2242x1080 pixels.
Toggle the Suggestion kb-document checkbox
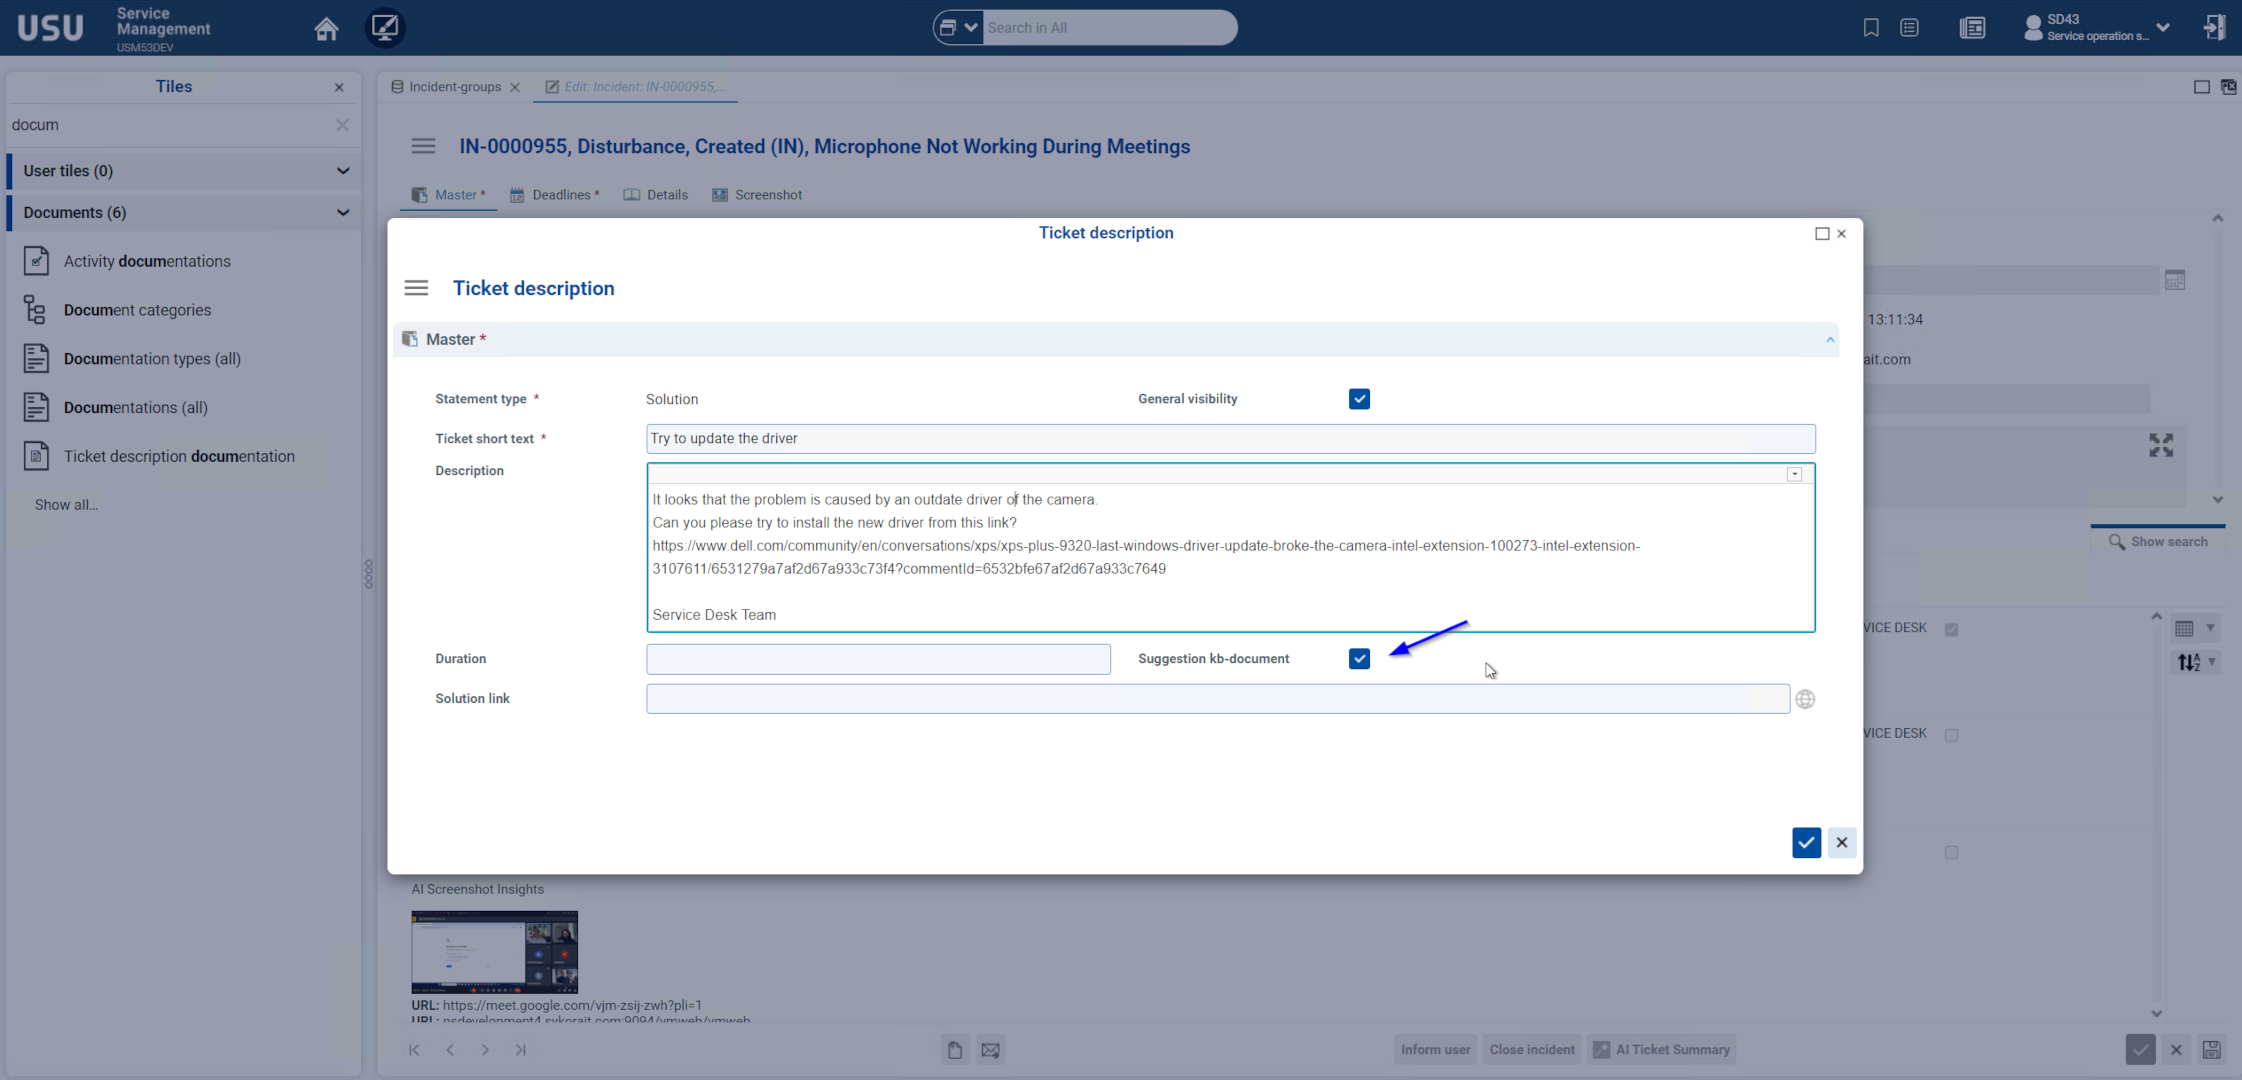(x=1359, y=659)
